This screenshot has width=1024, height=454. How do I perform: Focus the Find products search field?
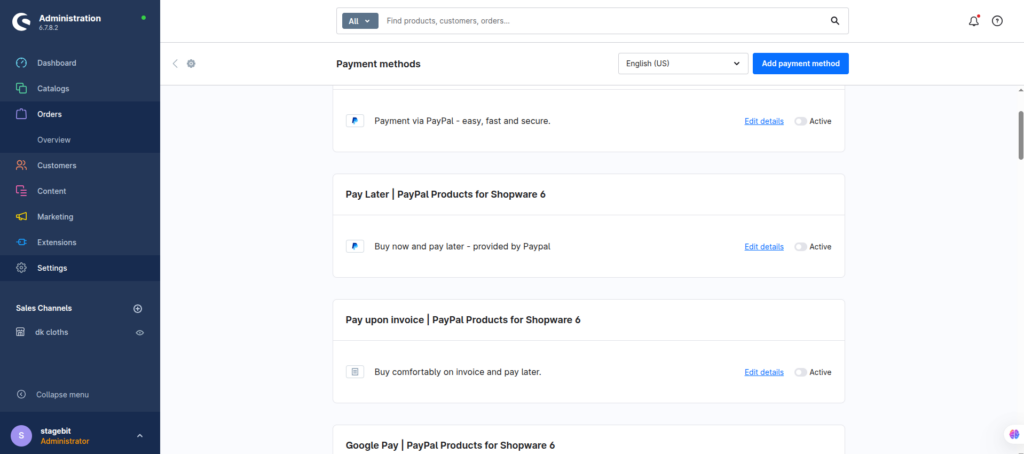click(x=604, y=21)
